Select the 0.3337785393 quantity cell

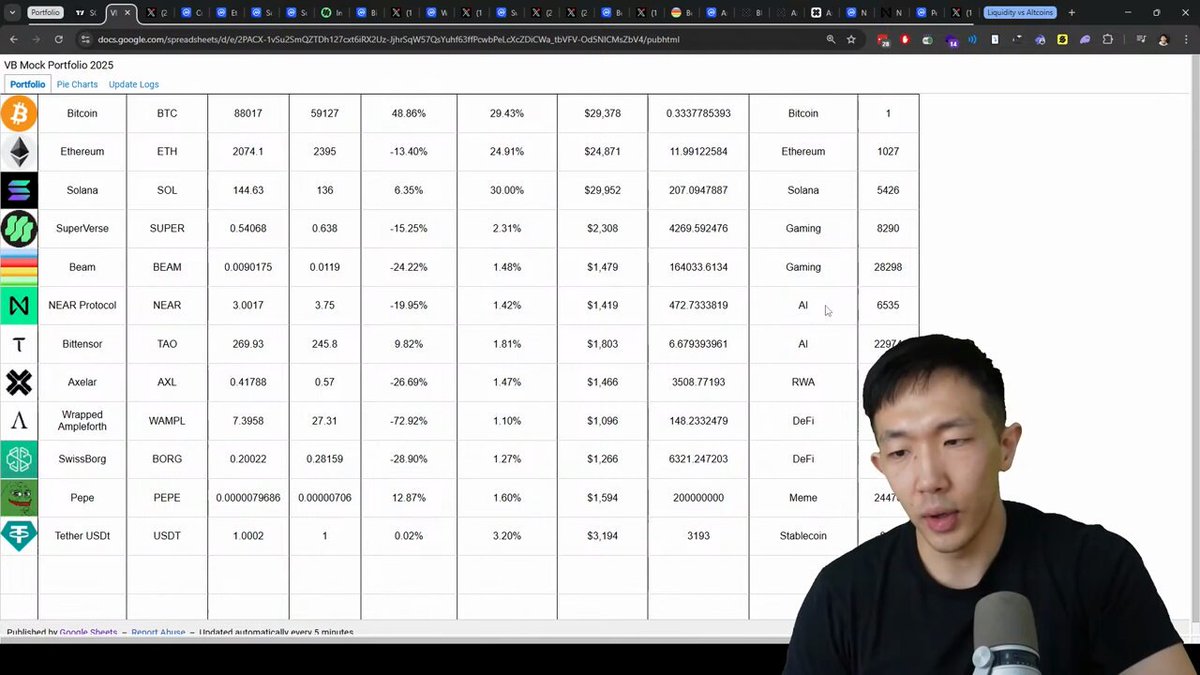click(x=698, y=114)
